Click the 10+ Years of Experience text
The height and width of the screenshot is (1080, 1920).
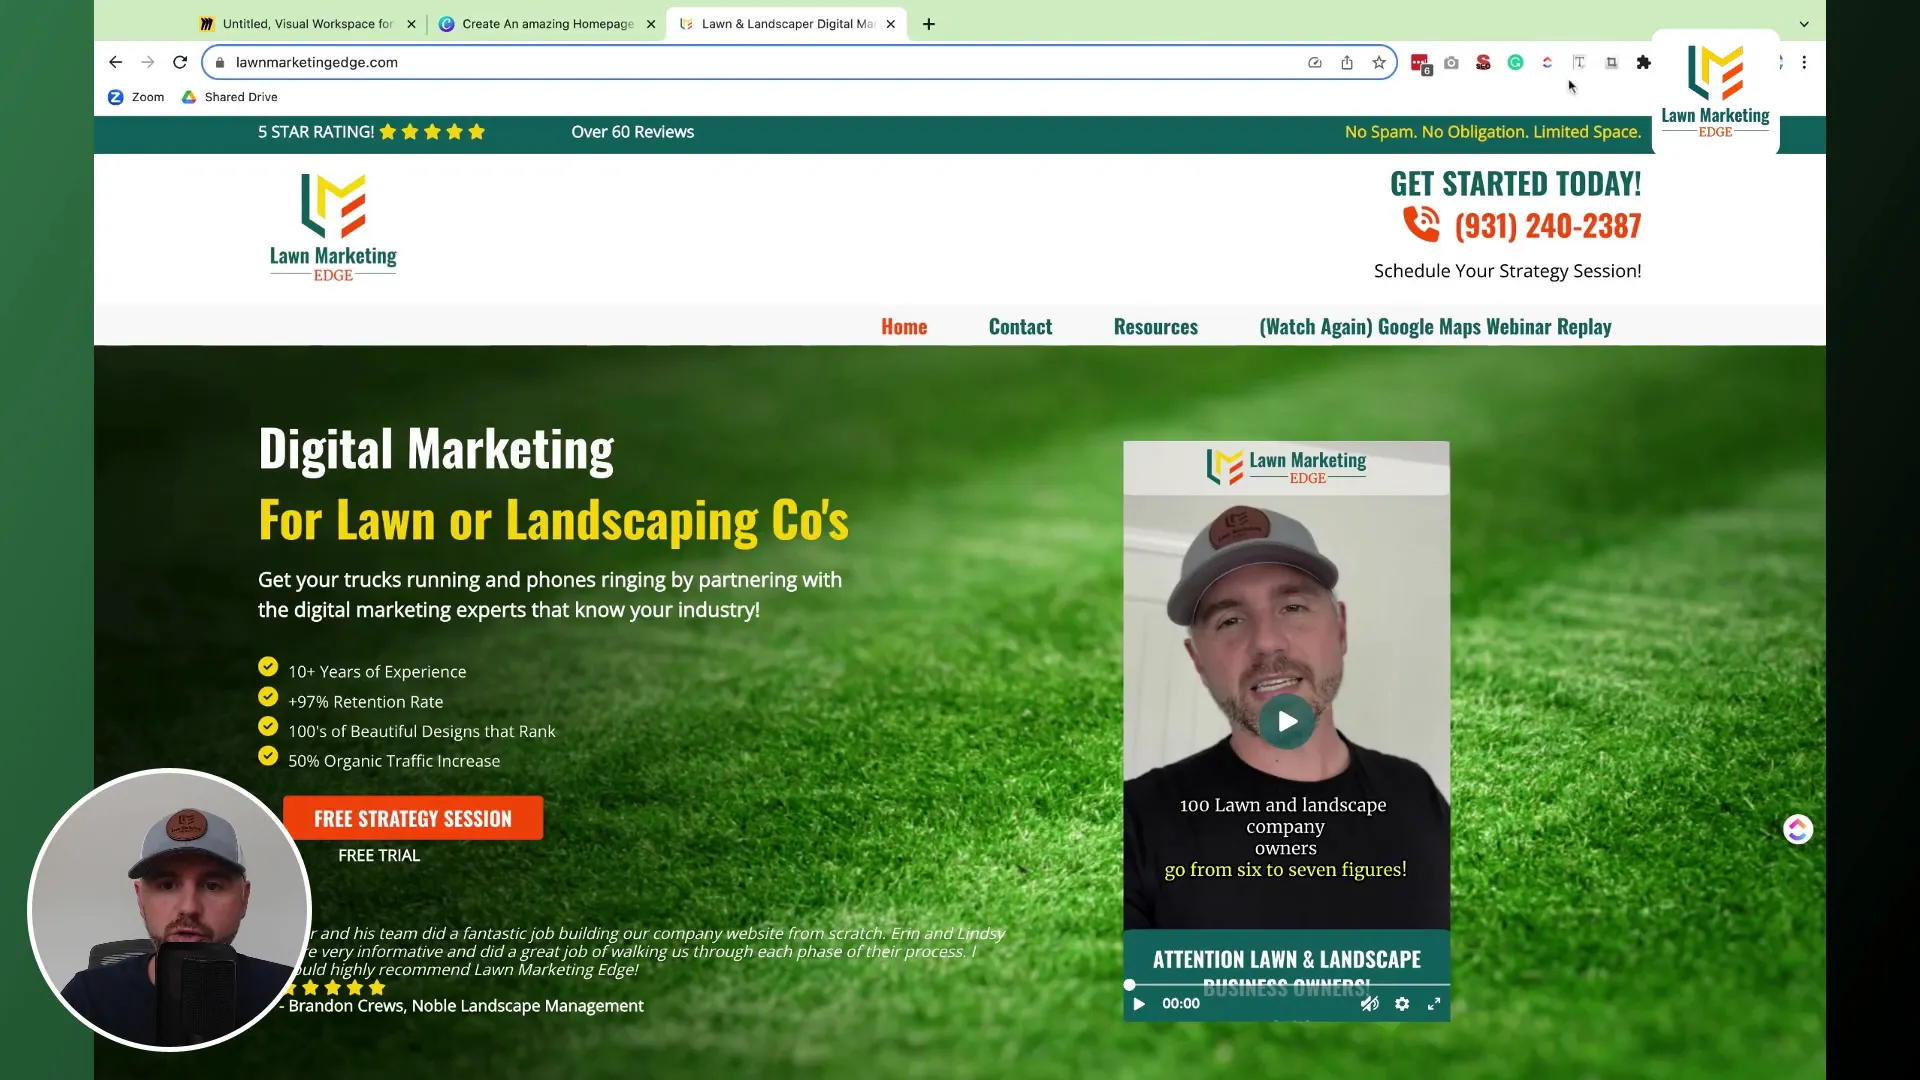[377, 672]
